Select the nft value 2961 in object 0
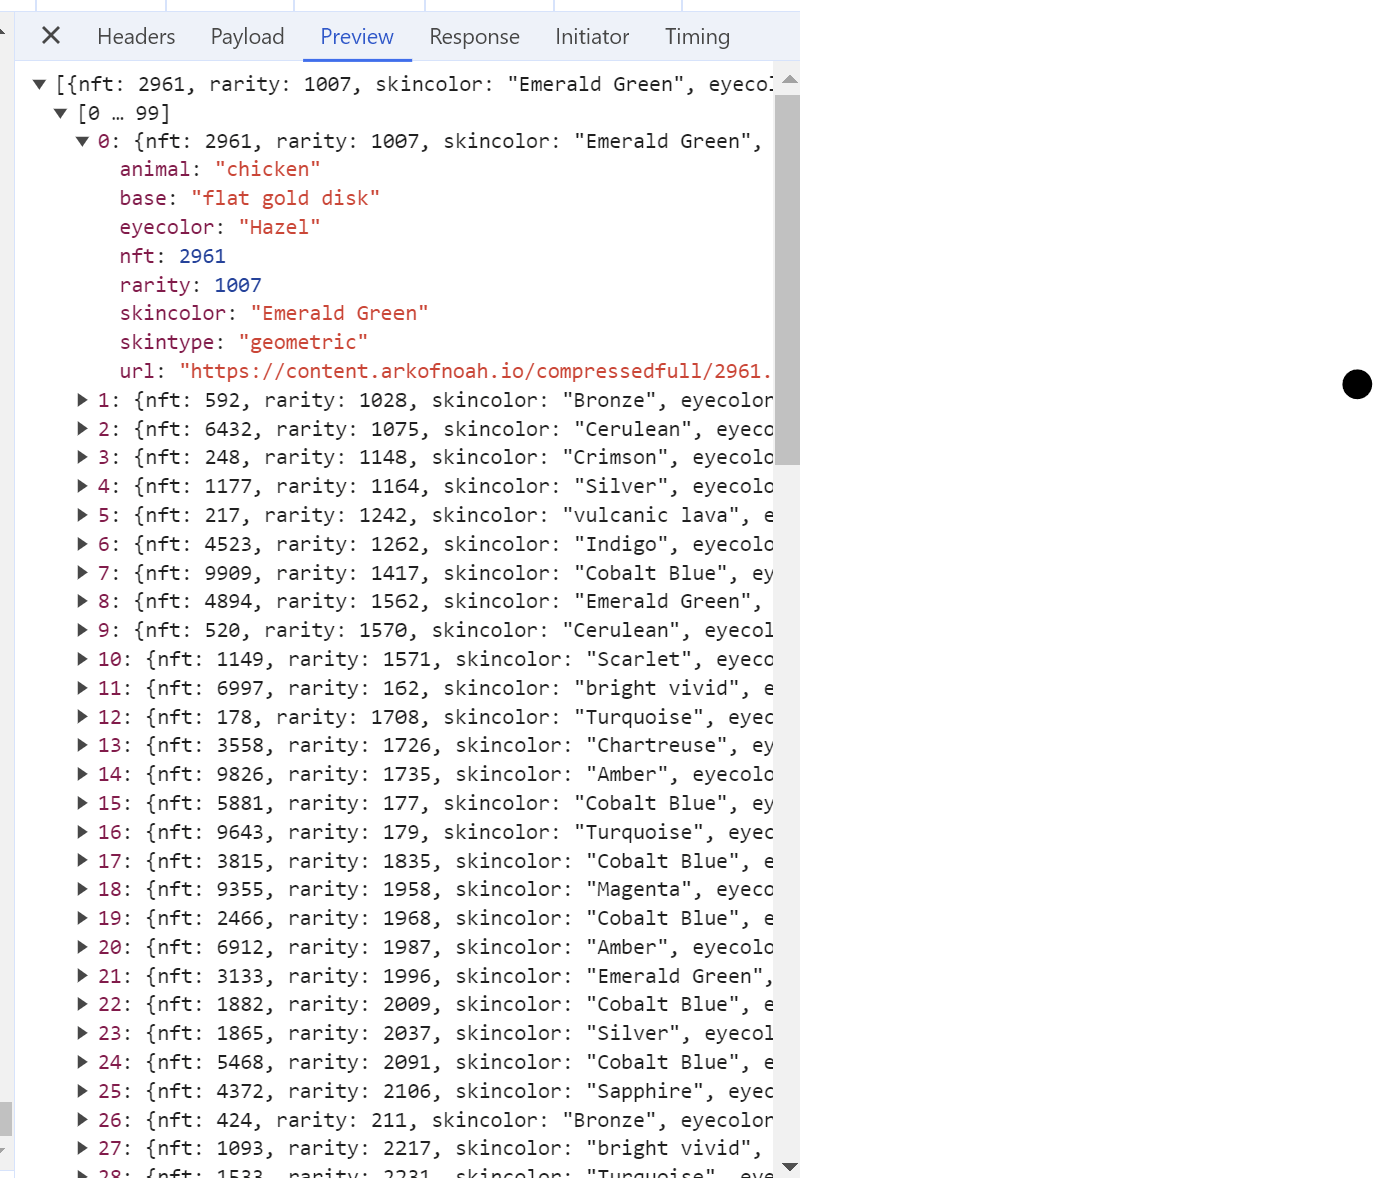The width and height of the screenshot is (1373, 1178). point(202,257)
